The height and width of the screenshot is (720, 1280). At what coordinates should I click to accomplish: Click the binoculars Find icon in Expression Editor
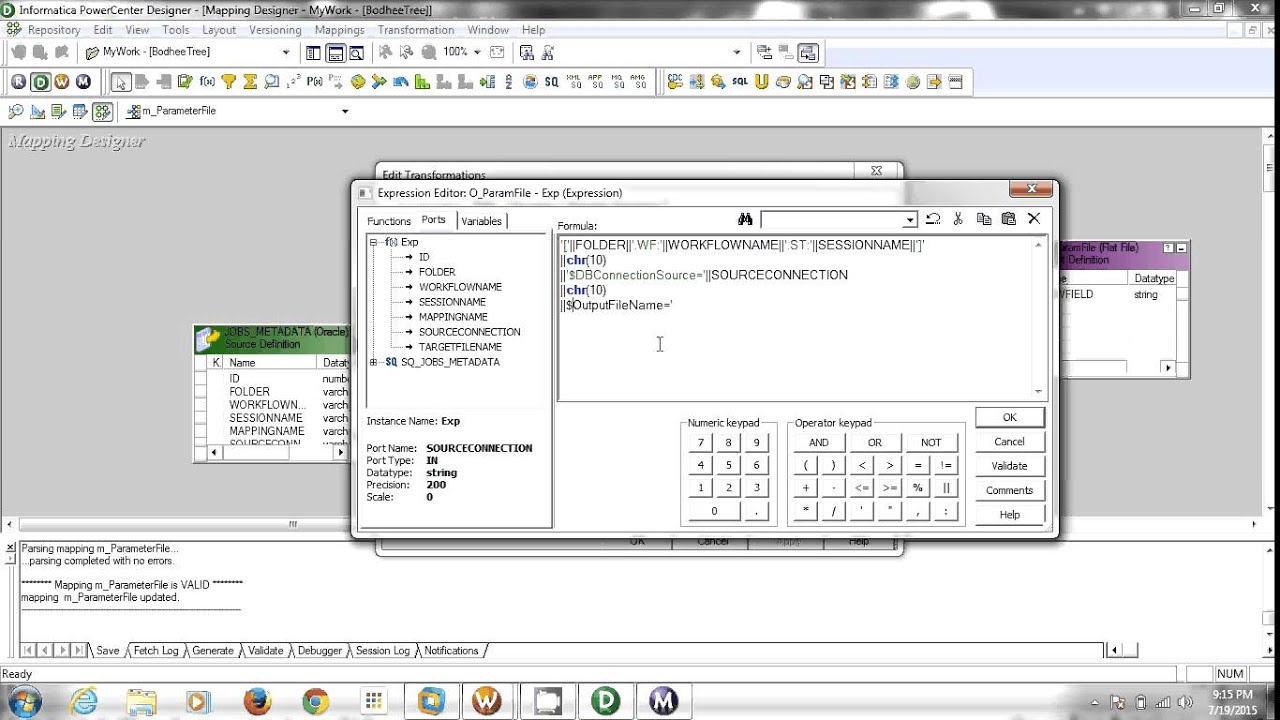tap(745, 219)
